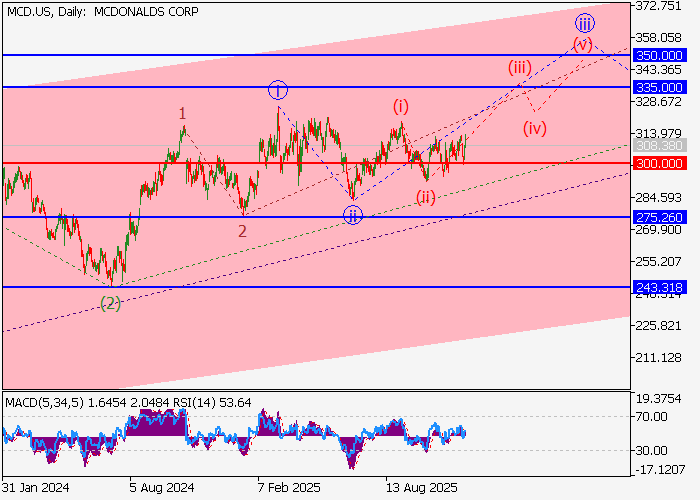Select the red (ii) wave label
Image resolution: width=700 pixels, height=500 pixels.
(x=426, y=197)
